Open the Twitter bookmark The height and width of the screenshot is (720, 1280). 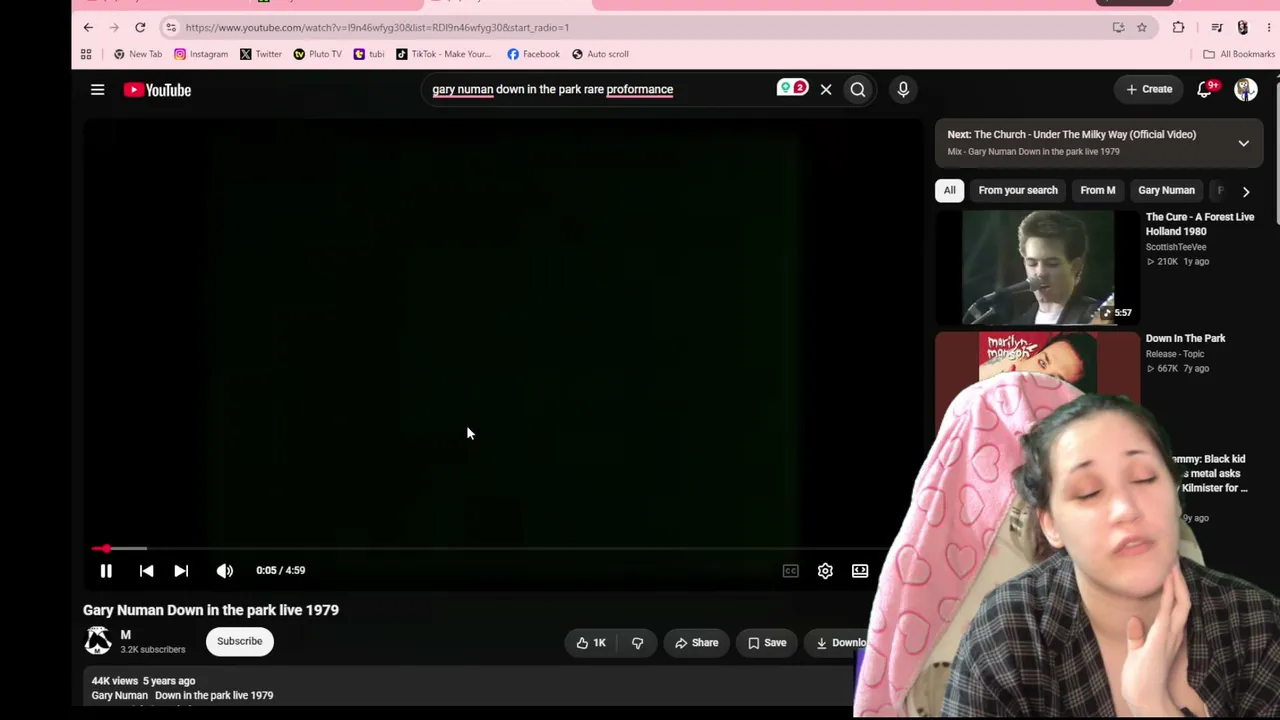(x=261, y=54)
